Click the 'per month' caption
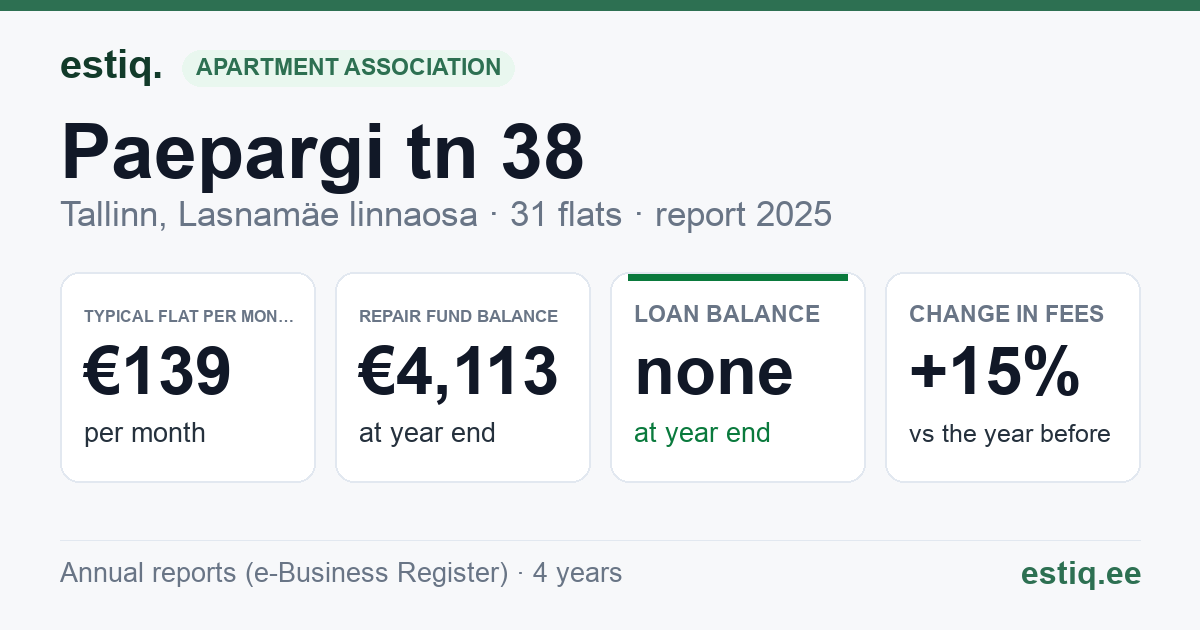 [x=145, y=433]
